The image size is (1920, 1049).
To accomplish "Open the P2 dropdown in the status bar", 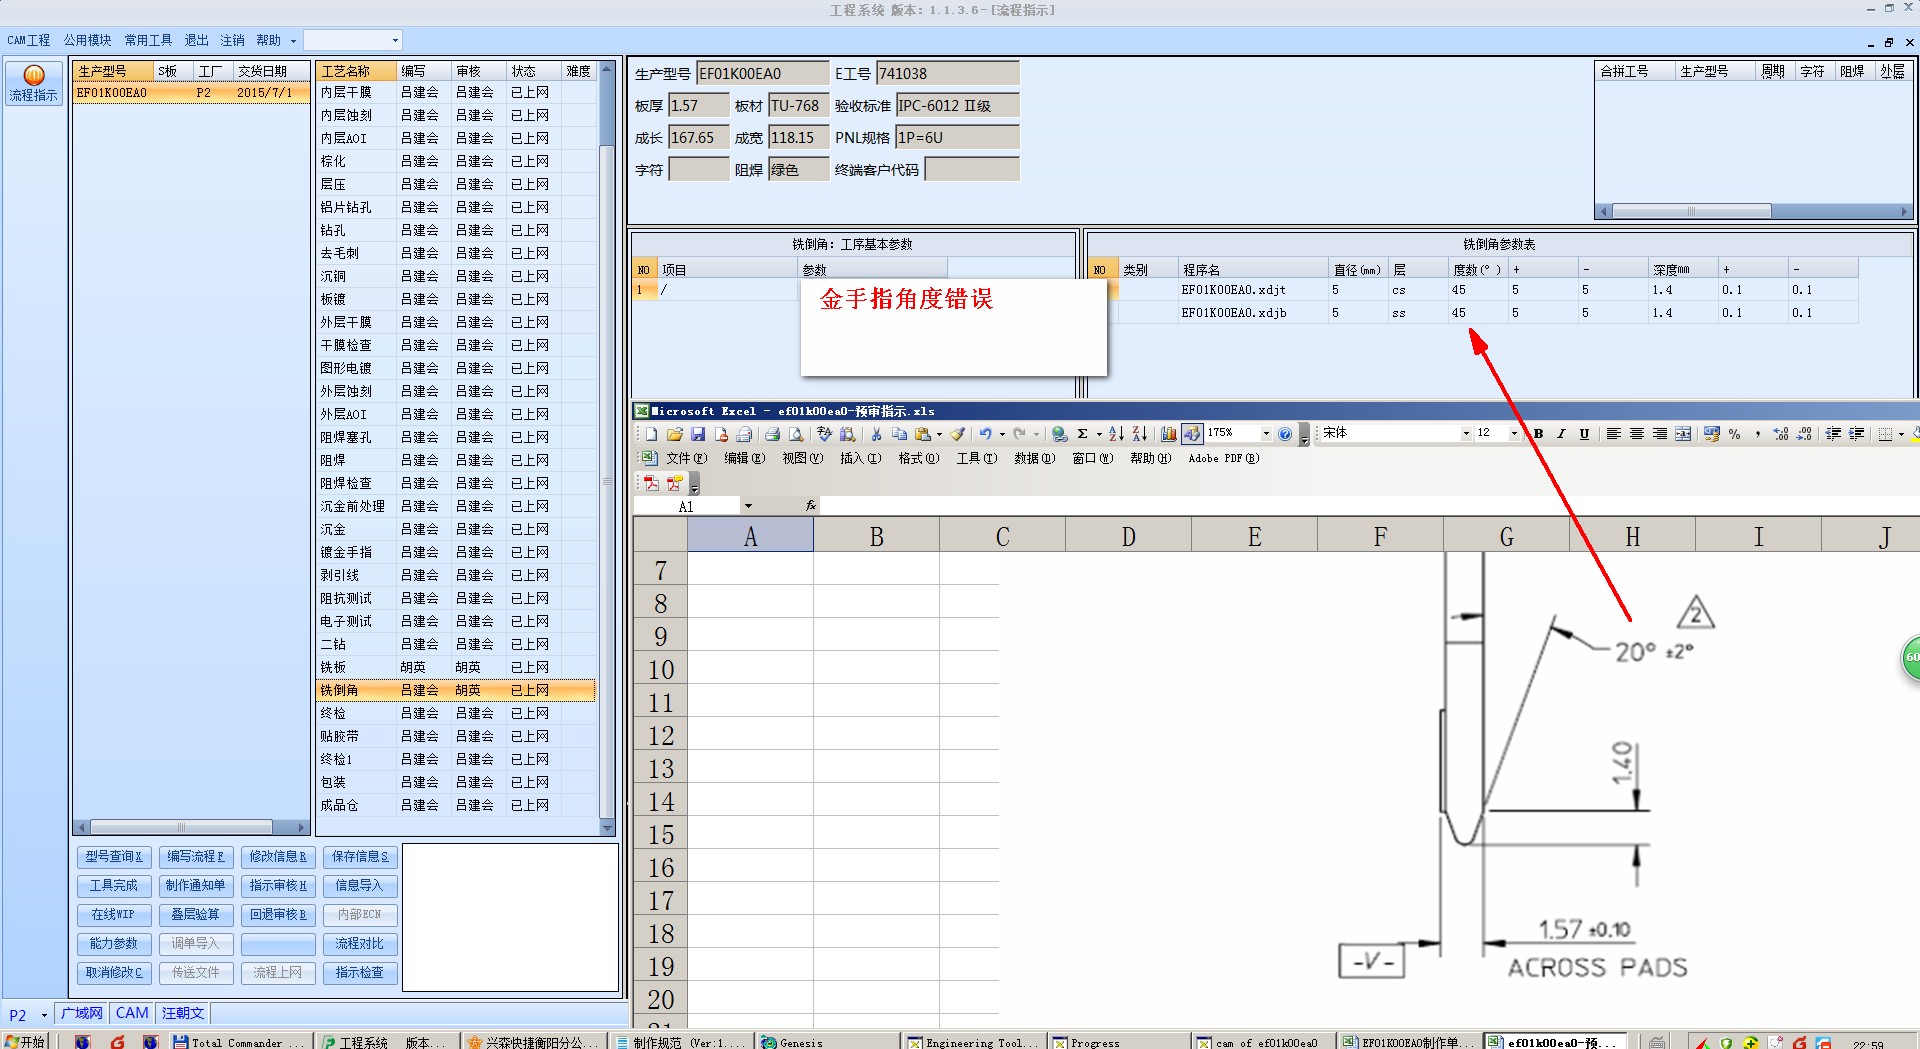I will point(44,1015).
